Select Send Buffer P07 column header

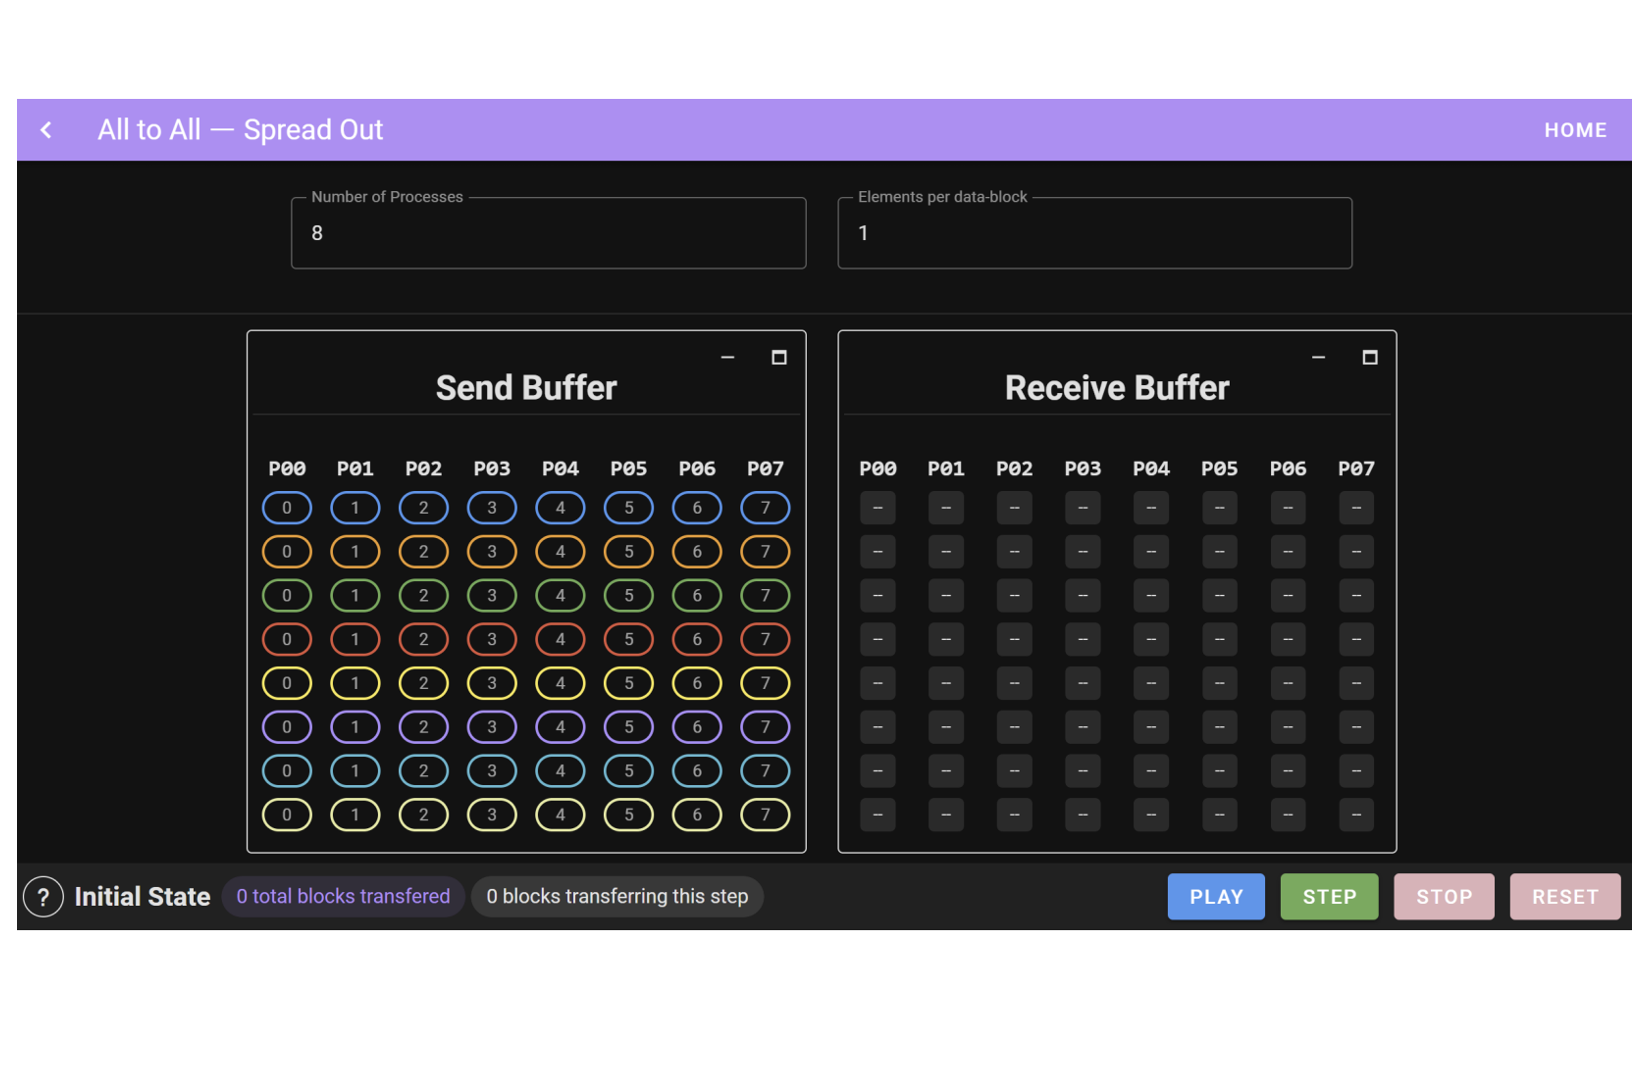(x=765, y=468)
